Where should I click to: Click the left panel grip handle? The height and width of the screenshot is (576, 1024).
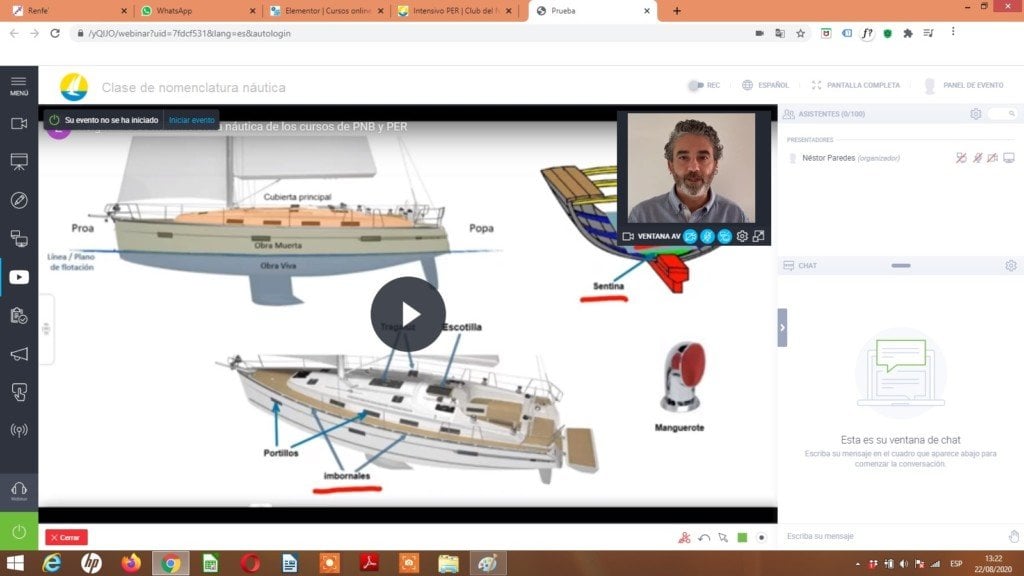tap(46, 328)
